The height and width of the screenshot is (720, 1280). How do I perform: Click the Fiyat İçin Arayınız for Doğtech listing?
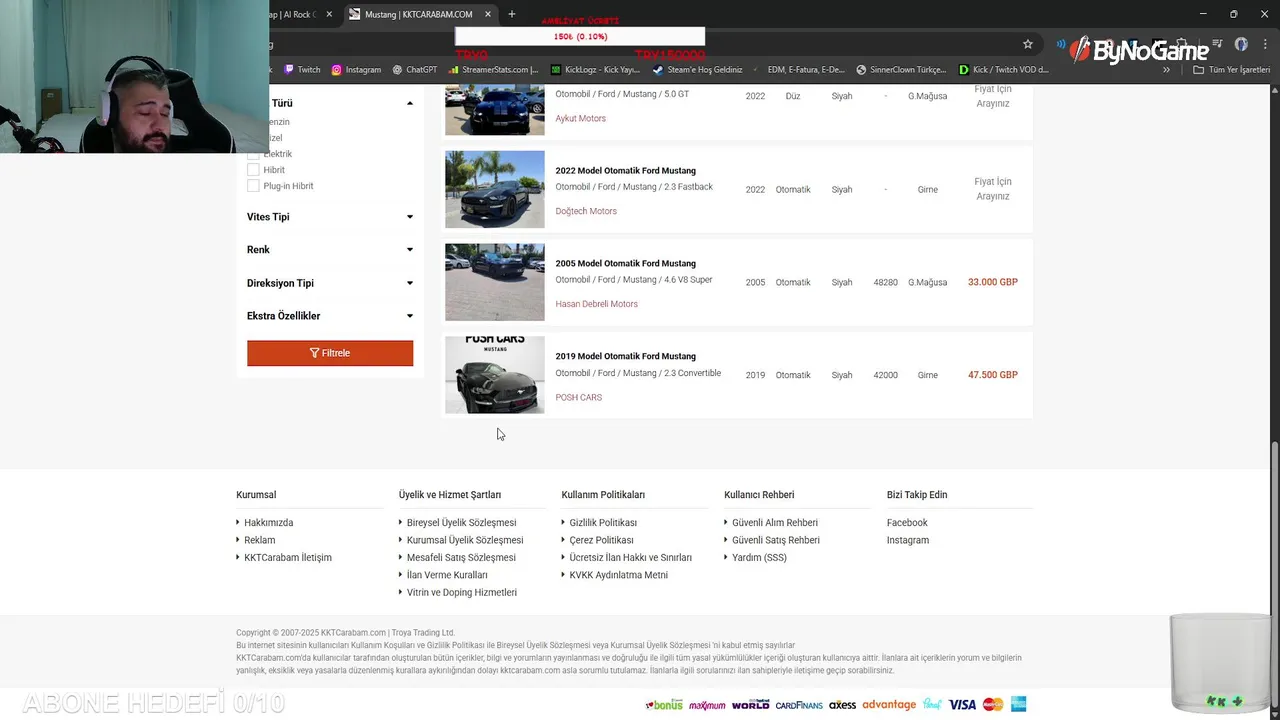pyautogui.click(x=993, y=189)
